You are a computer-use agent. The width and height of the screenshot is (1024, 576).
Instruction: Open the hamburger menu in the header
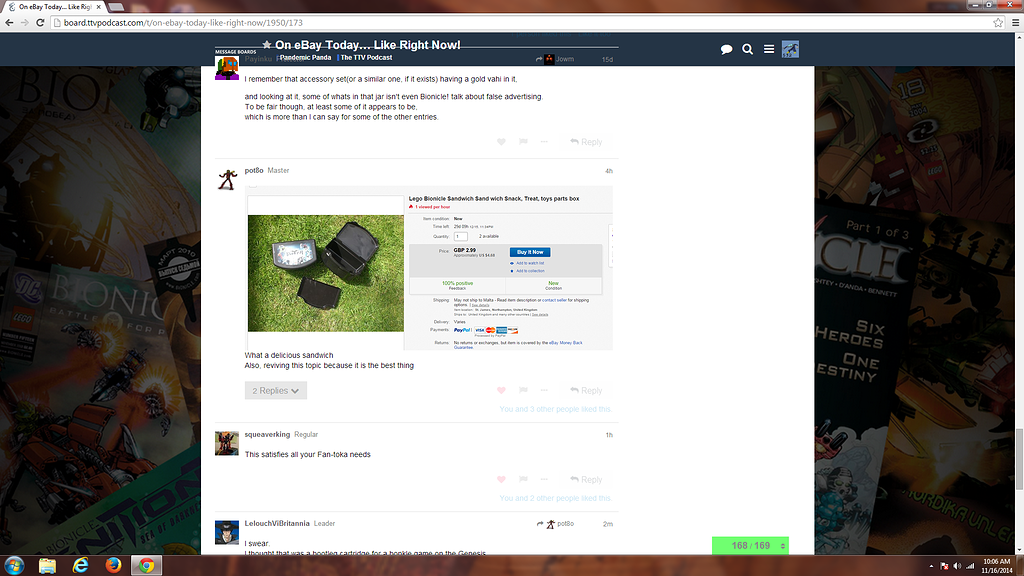(768, 48)
